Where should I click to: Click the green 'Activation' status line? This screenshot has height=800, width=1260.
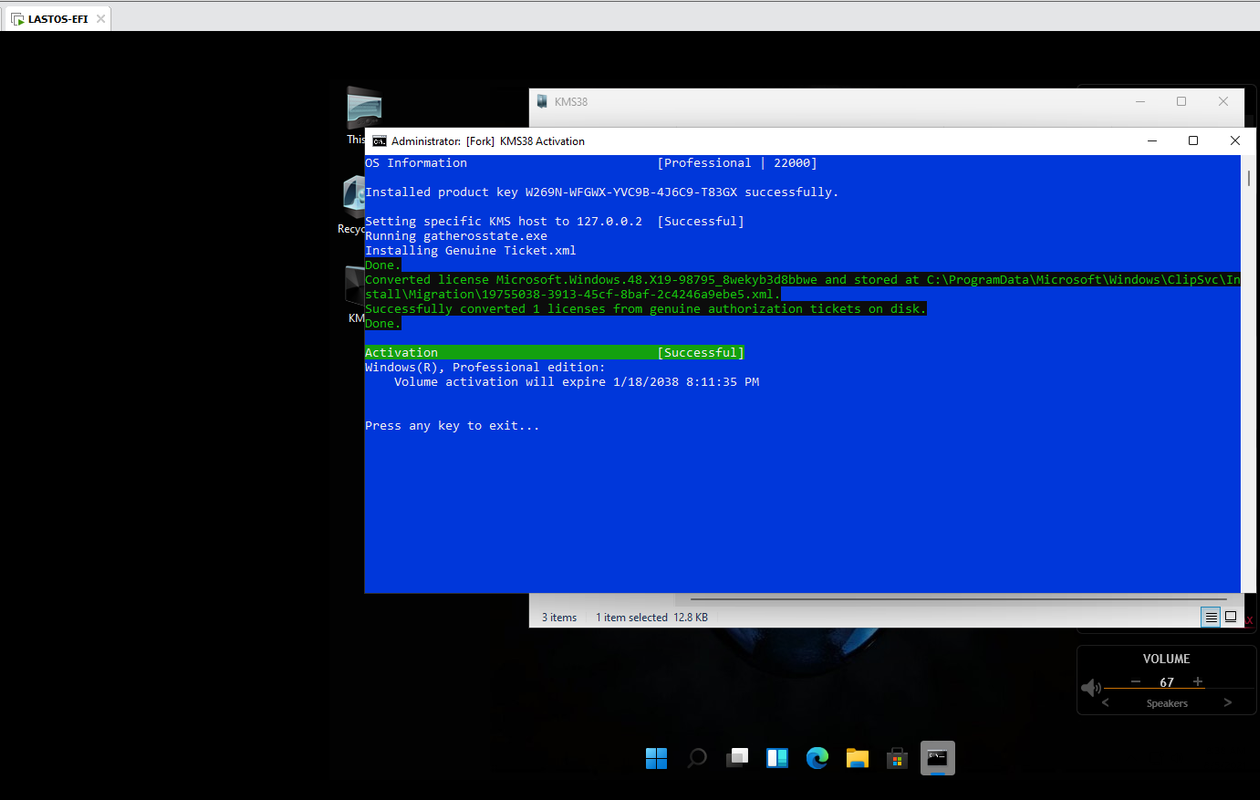[x=555, y=353]
